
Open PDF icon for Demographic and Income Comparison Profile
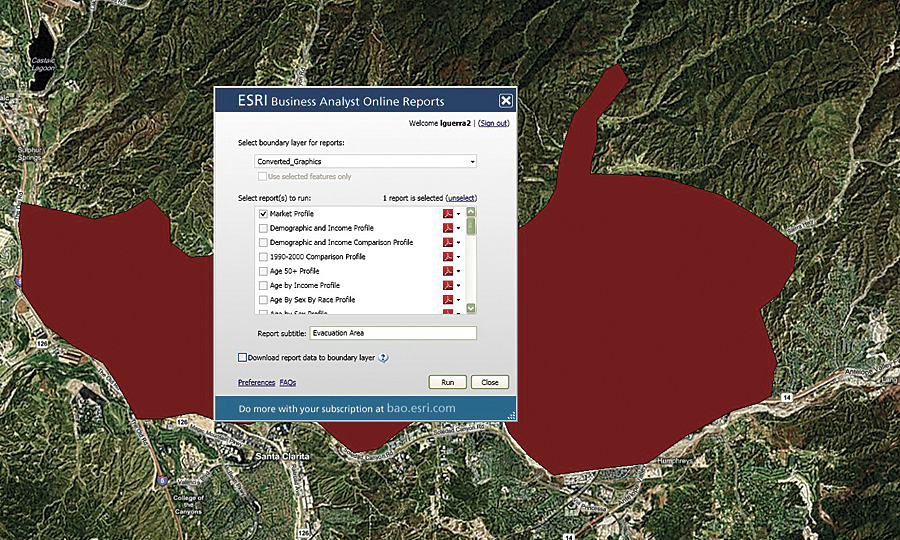pos(448,242)
